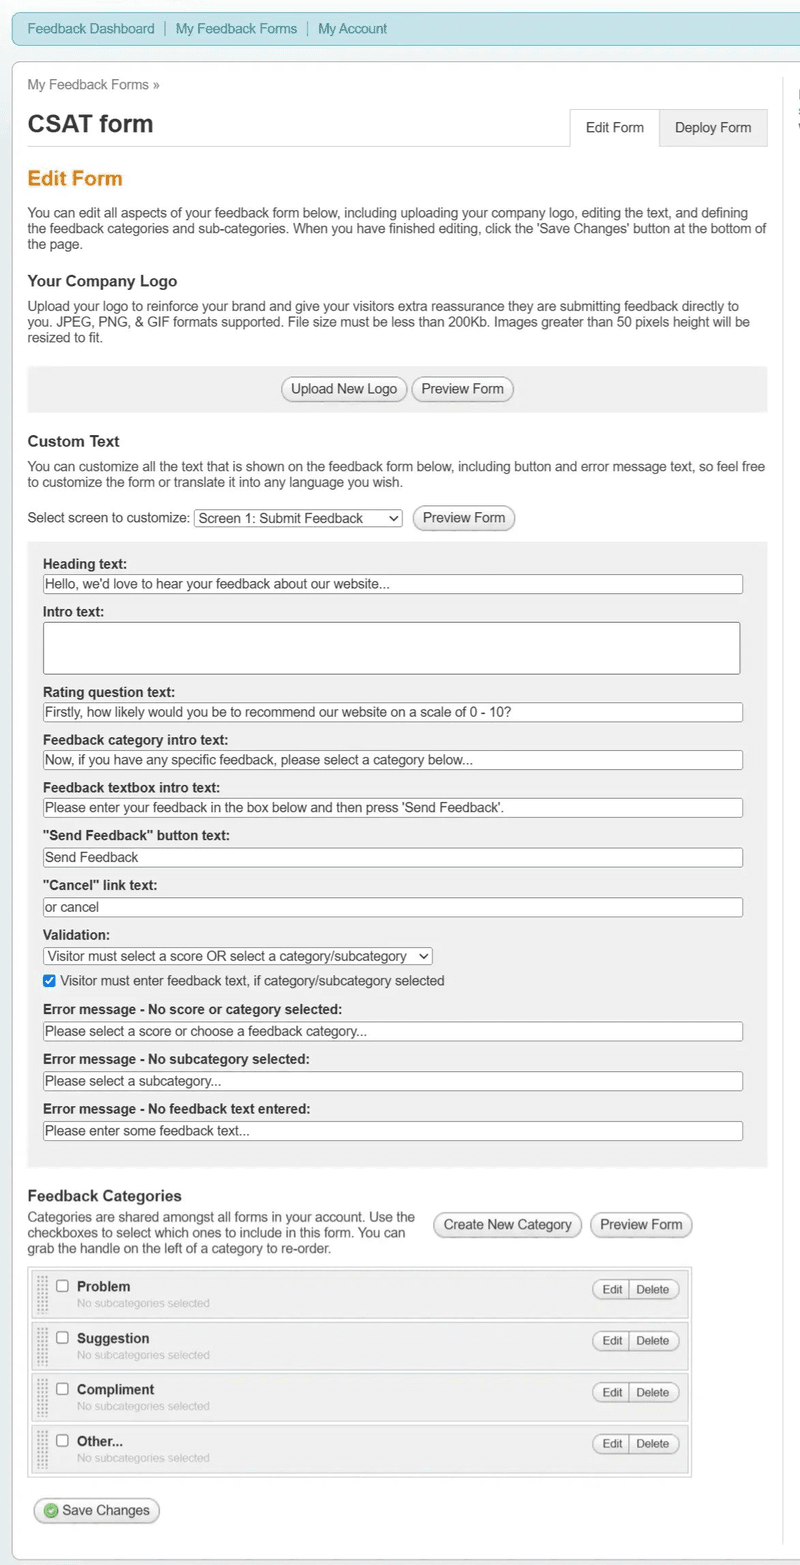Click the My Feedback Forms breadcrumb link
The image size is (800, 1565).
click(x=88, y=85)
